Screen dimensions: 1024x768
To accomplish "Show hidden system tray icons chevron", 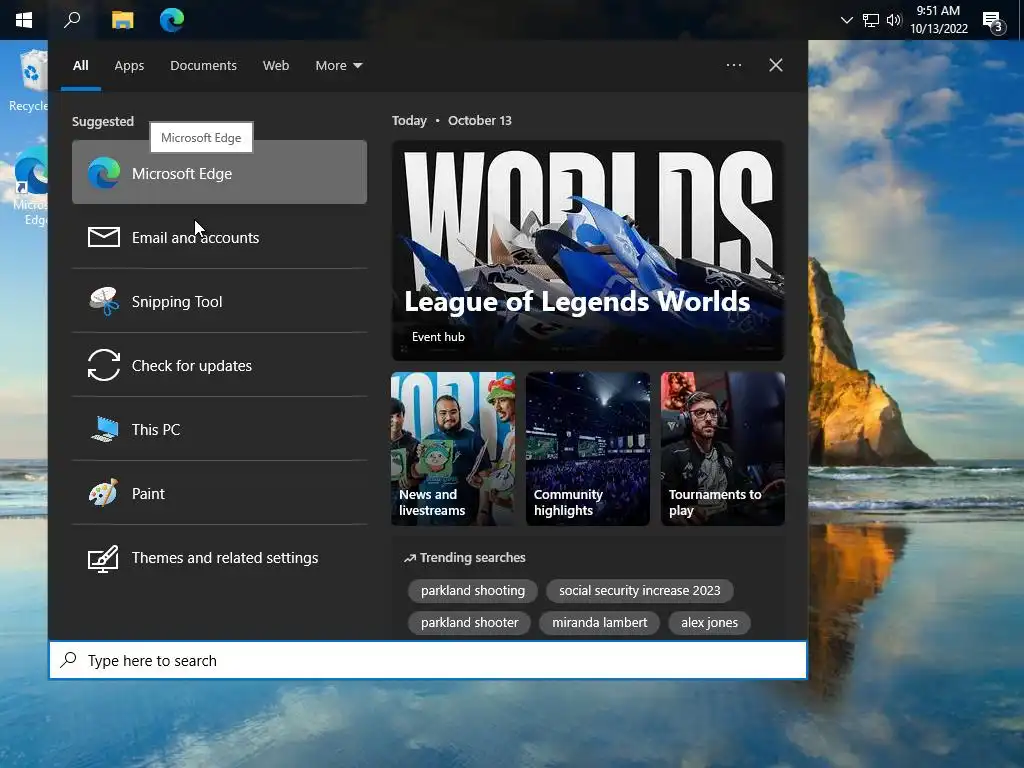I will tap(846, 20).
